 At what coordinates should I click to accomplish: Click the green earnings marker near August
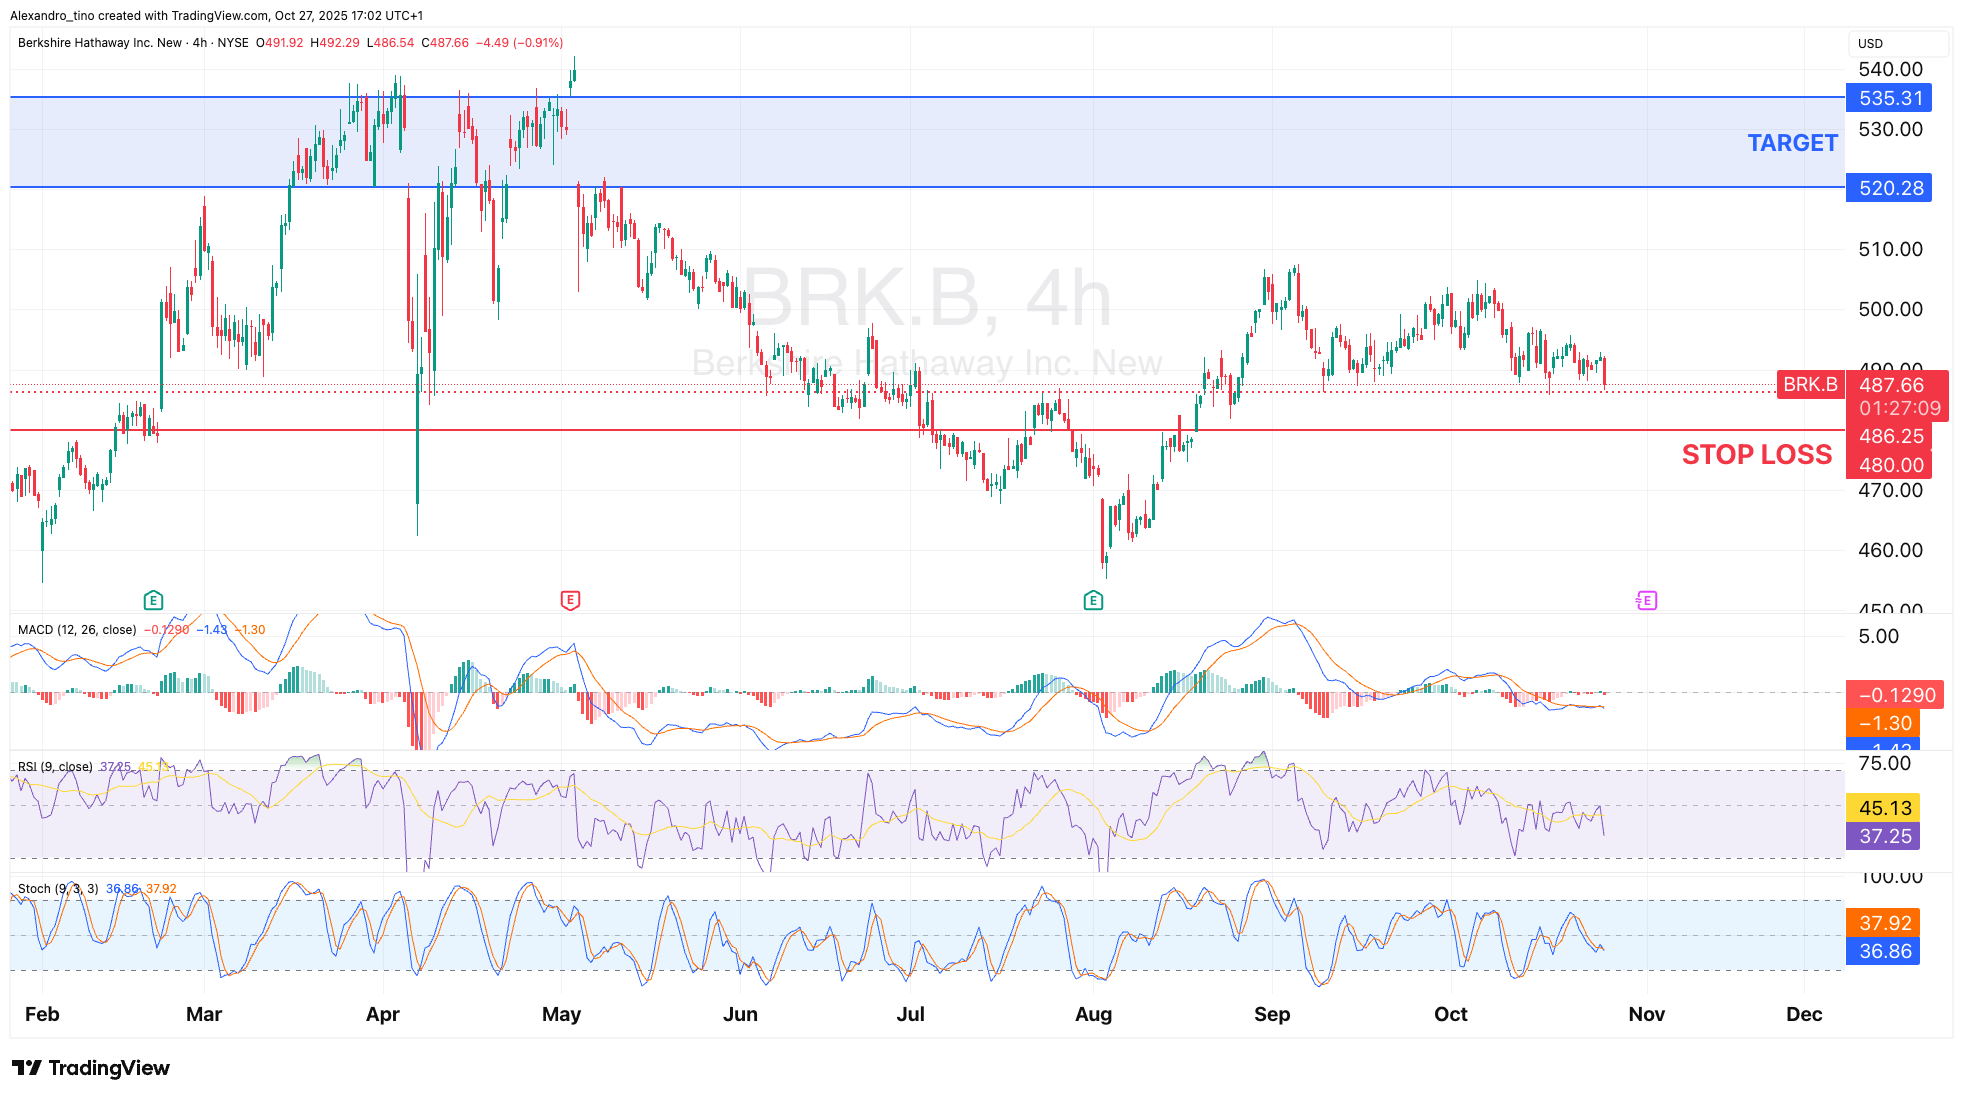click(1093, 600)
